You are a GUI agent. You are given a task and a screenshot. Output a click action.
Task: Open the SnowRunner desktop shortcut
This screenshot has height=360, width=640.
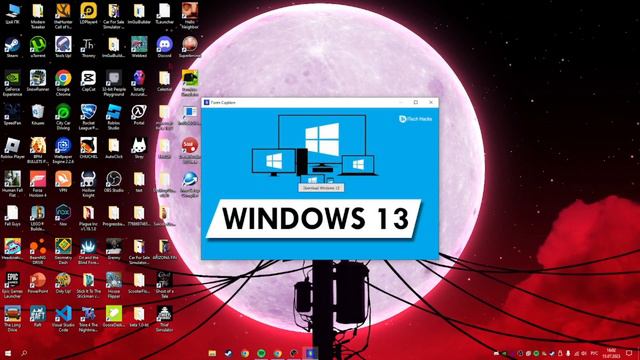point(38,81)
